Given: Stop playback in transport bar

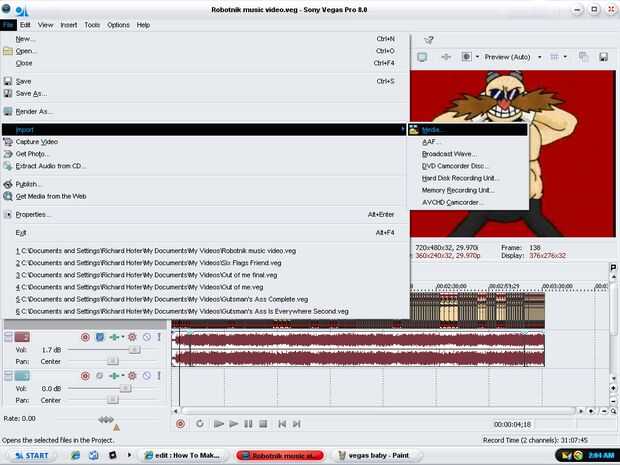Looking at the screenshot, I should point(263,424).
